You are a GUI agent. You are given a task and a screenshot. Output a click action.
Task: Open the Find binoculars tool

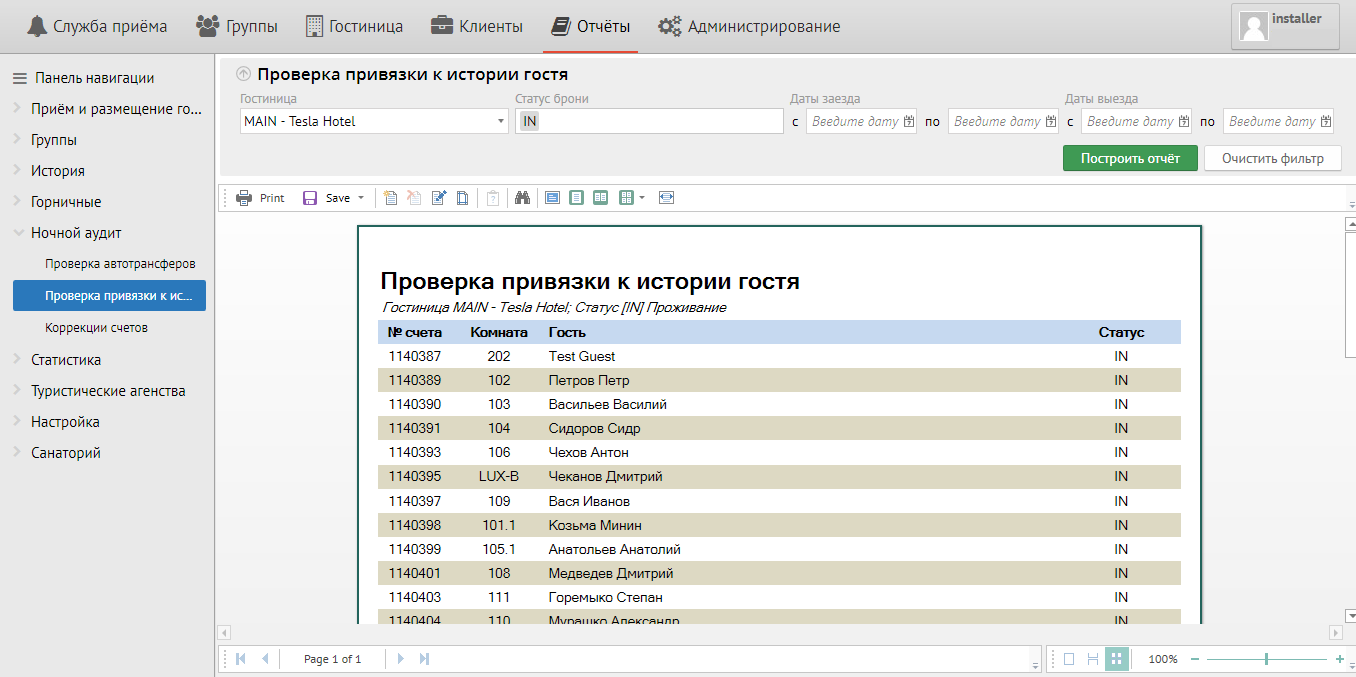click(522, 198)
